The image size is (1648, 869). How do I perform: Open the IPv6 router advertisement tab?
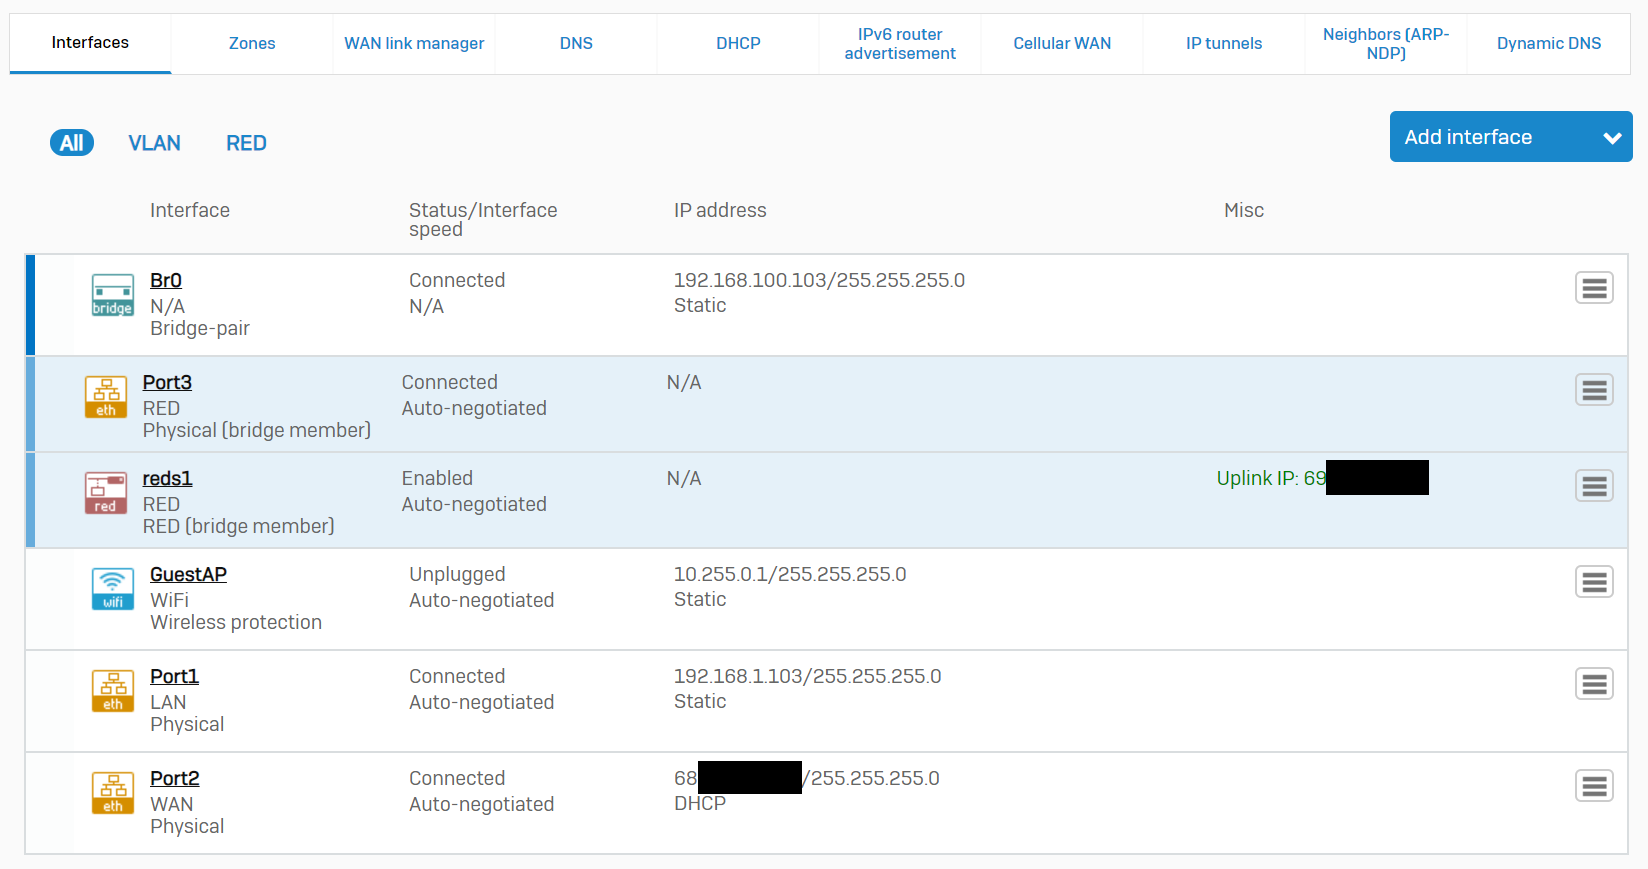pyautogui.click(x=900, y=43)
